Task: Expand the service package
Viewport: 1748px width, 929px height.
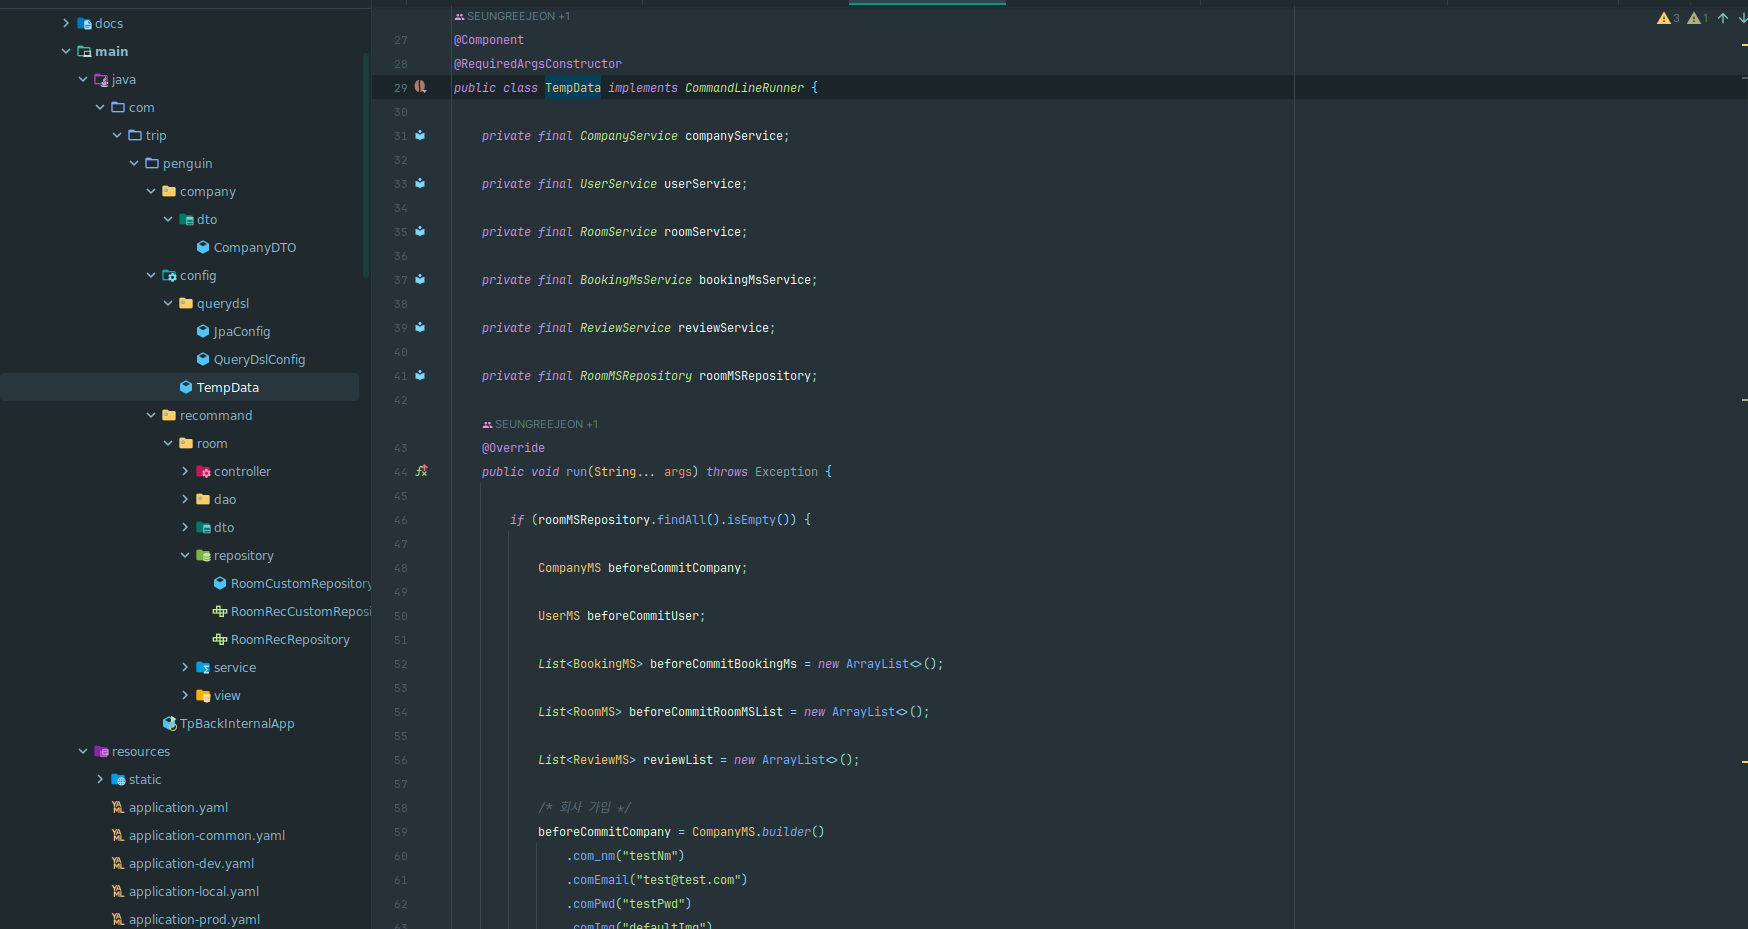Action: click(x=185, y=667)
